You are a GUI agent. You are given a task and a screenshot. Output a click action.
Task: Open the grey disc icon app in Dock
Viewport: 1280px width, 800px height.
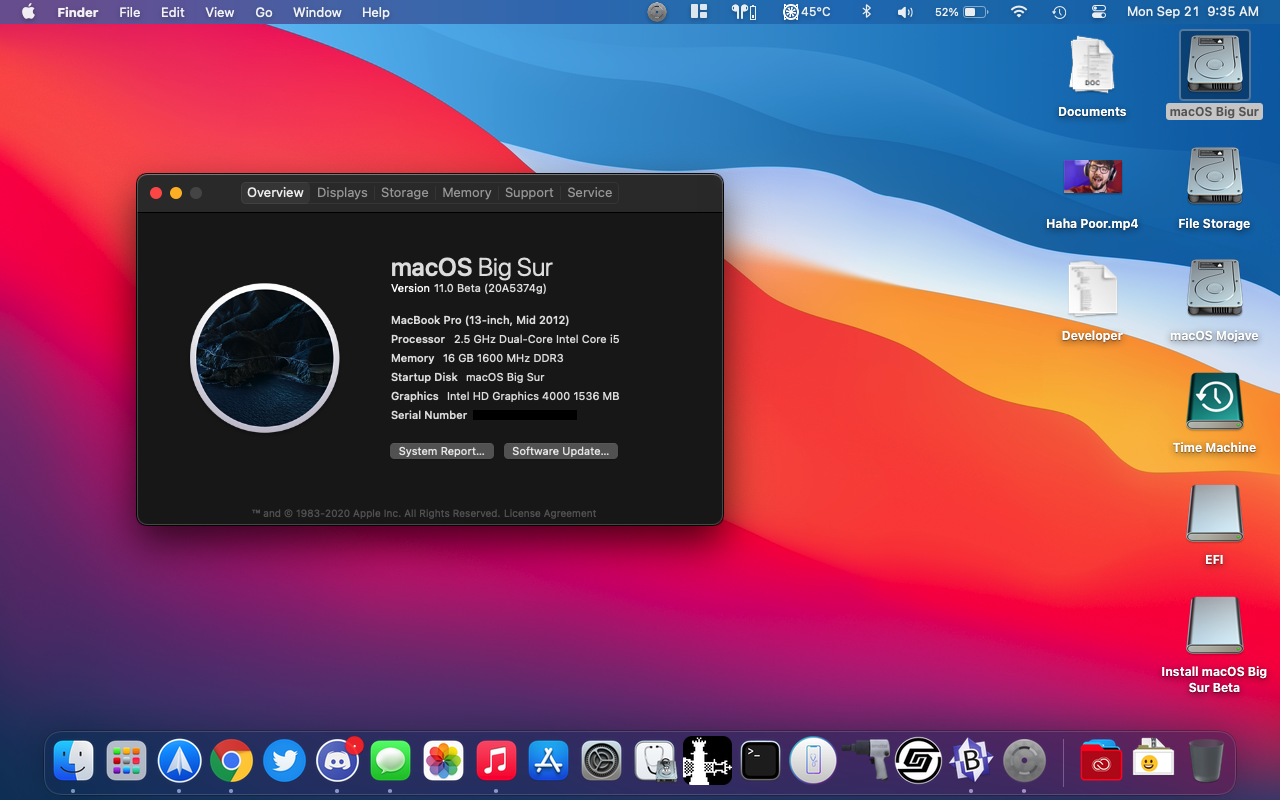point(1024,761)
